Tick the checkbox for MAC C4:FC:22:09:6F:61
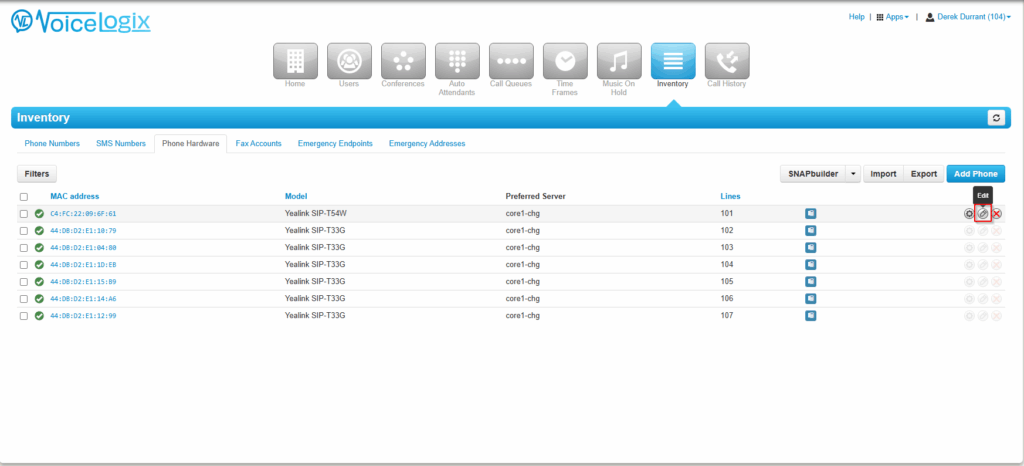 [23, 213]
